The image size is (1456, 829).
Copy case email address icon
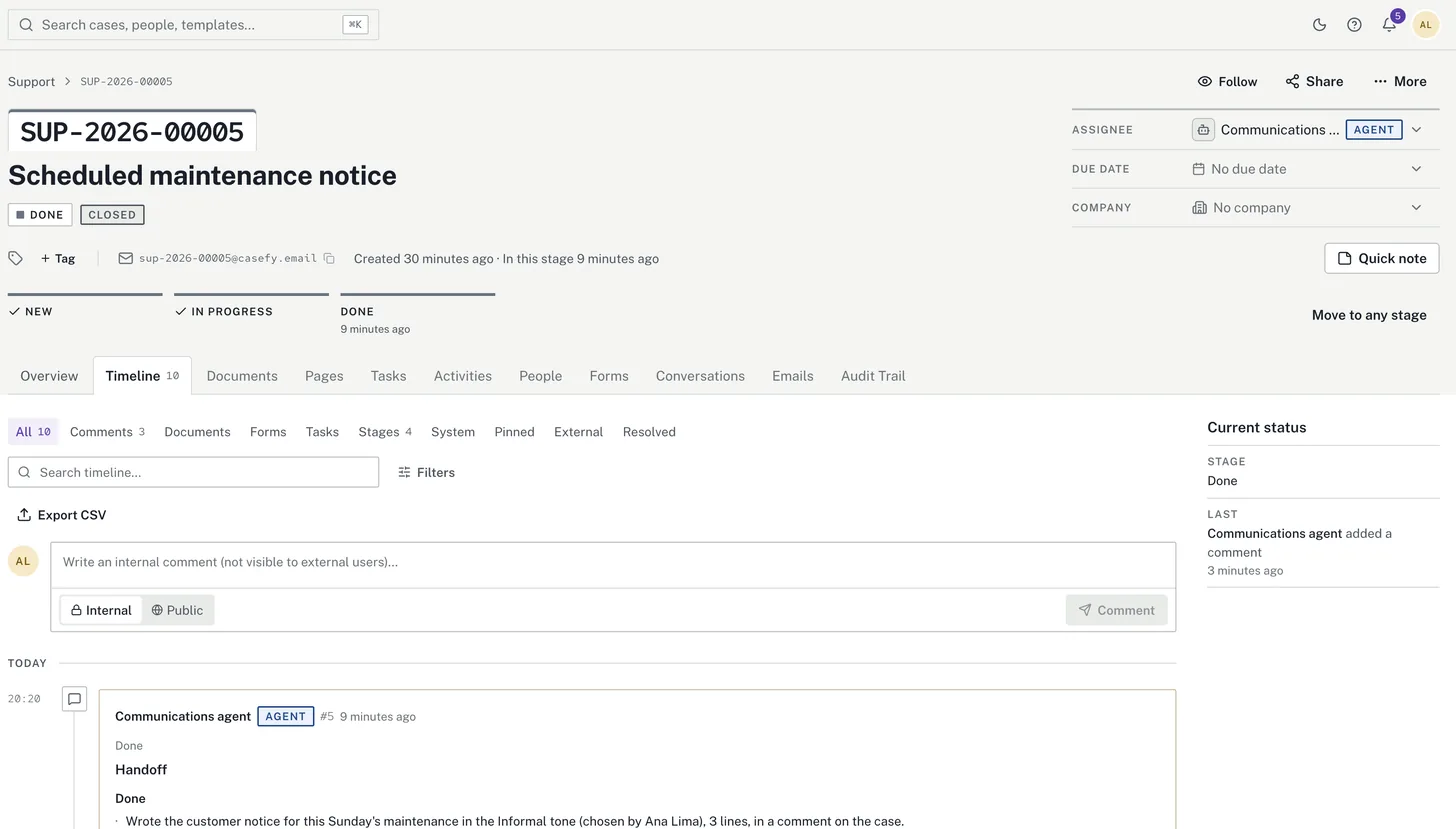tap(329, 258)
